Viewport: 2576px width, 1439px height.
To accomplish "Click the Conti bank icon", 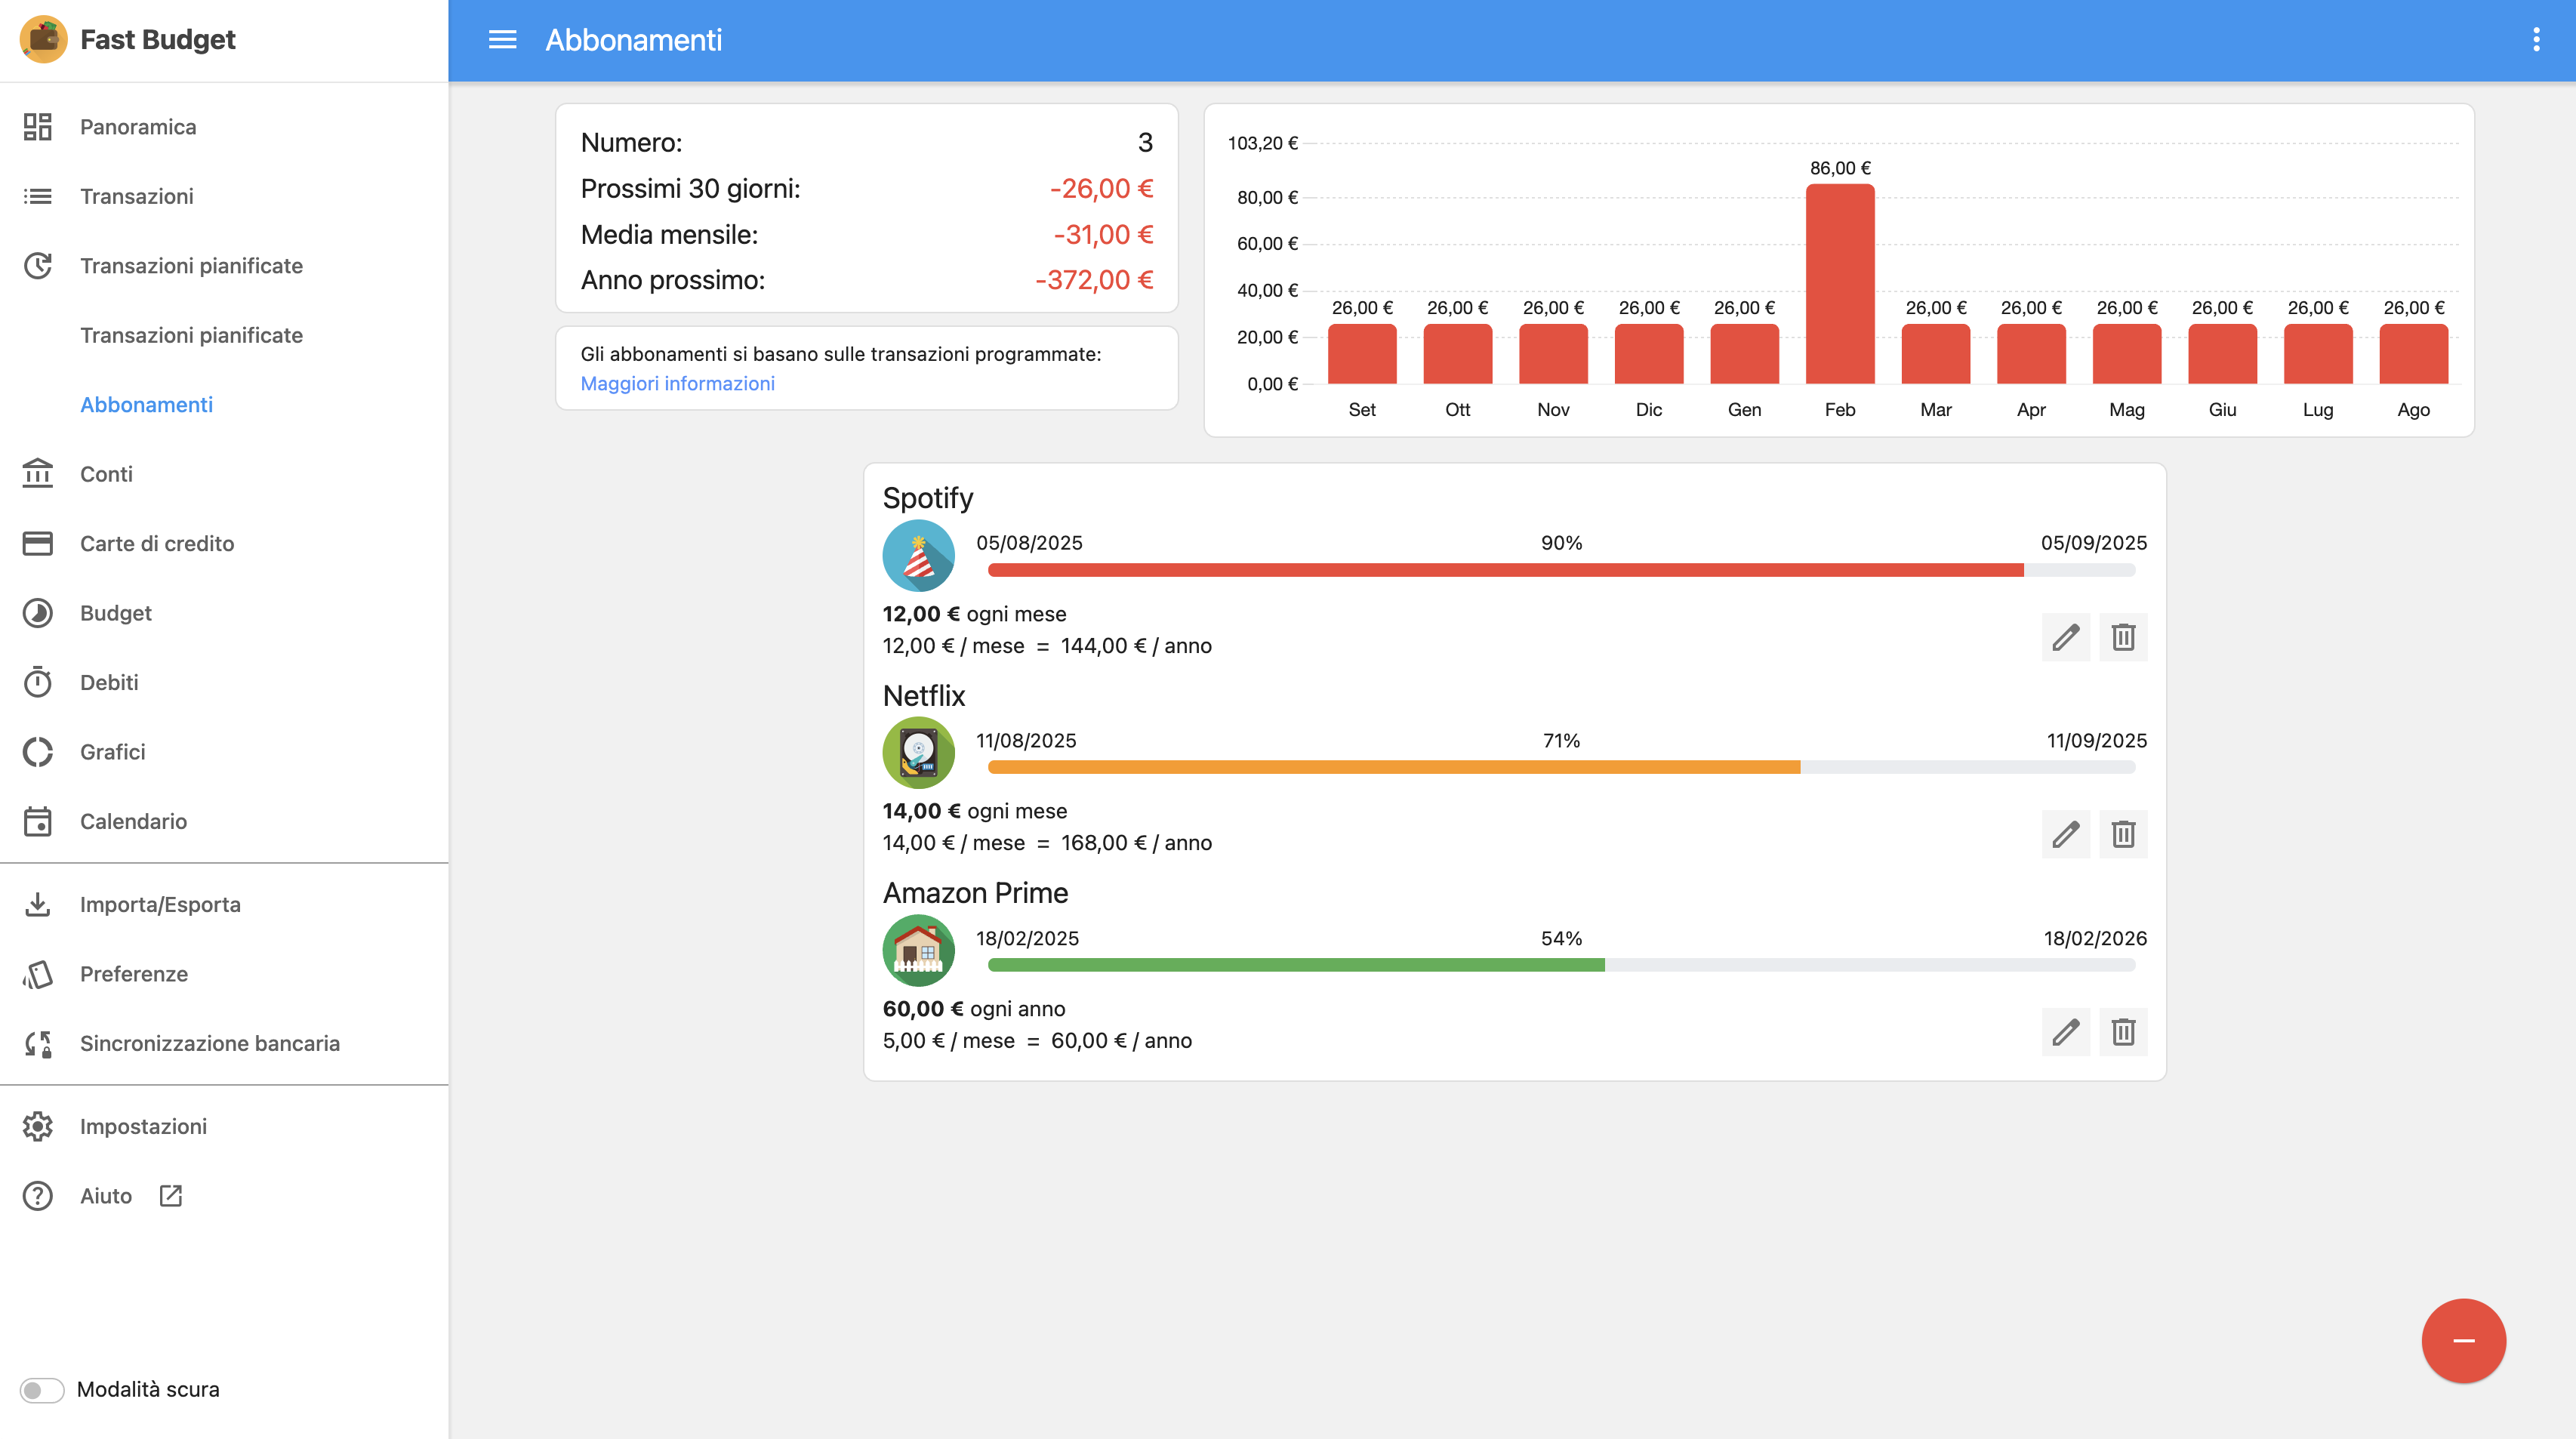I will 38,474.
